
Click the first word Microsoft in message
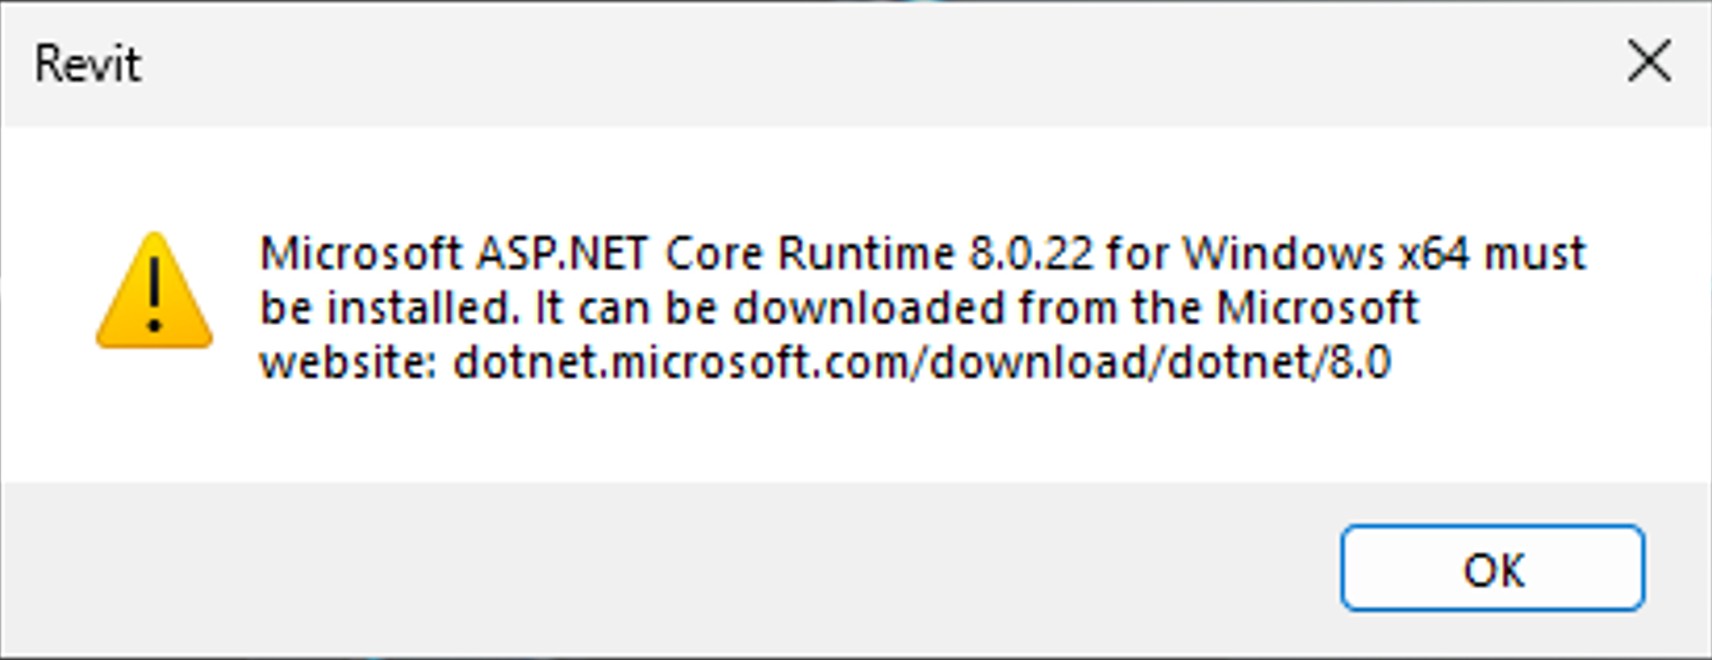[x=361, y=254]
